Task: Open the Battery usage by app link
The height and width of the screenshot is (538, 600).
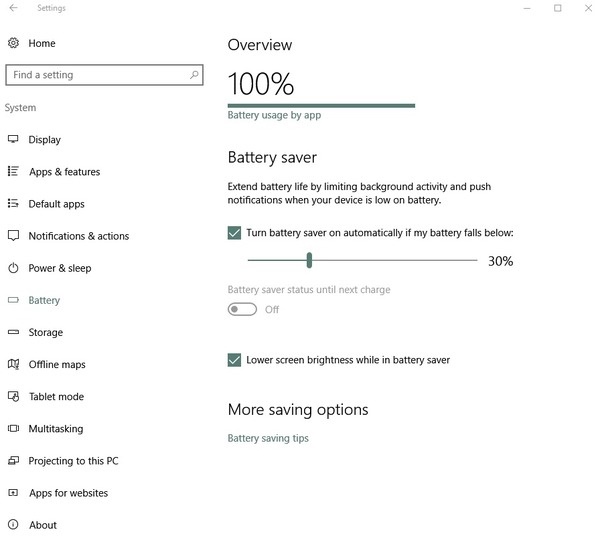Action: [274, 115]
